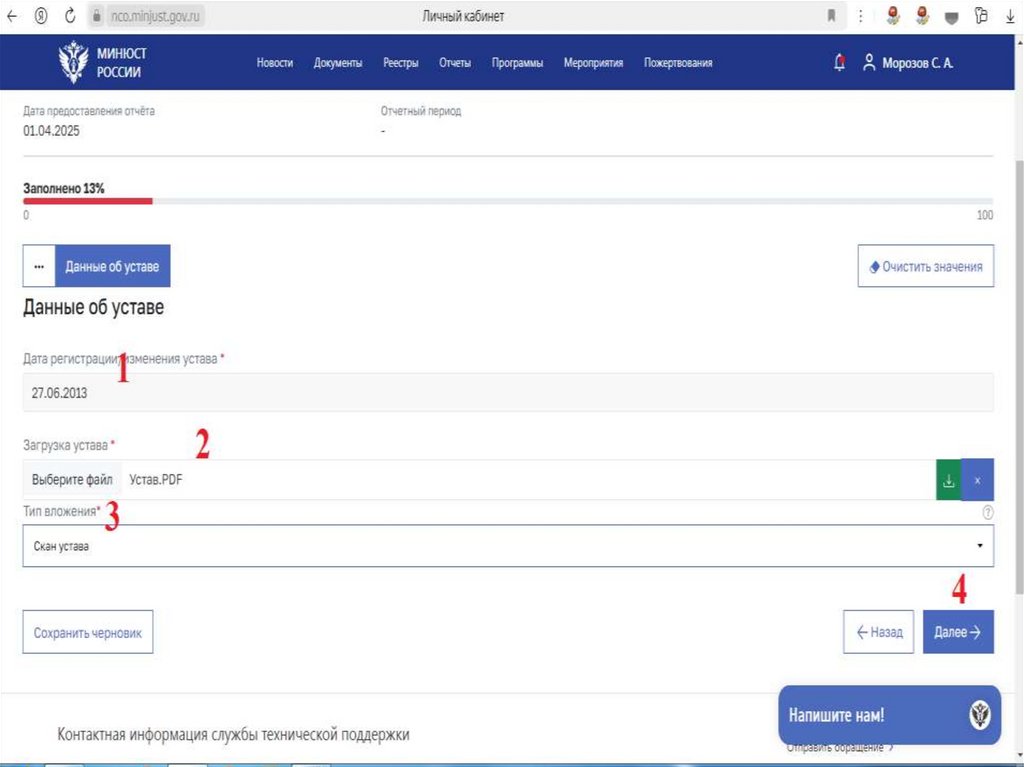Viewport: 1024px width, 767px height.
Task: Open the Пожертвования menu item
Action: [678, 63]
